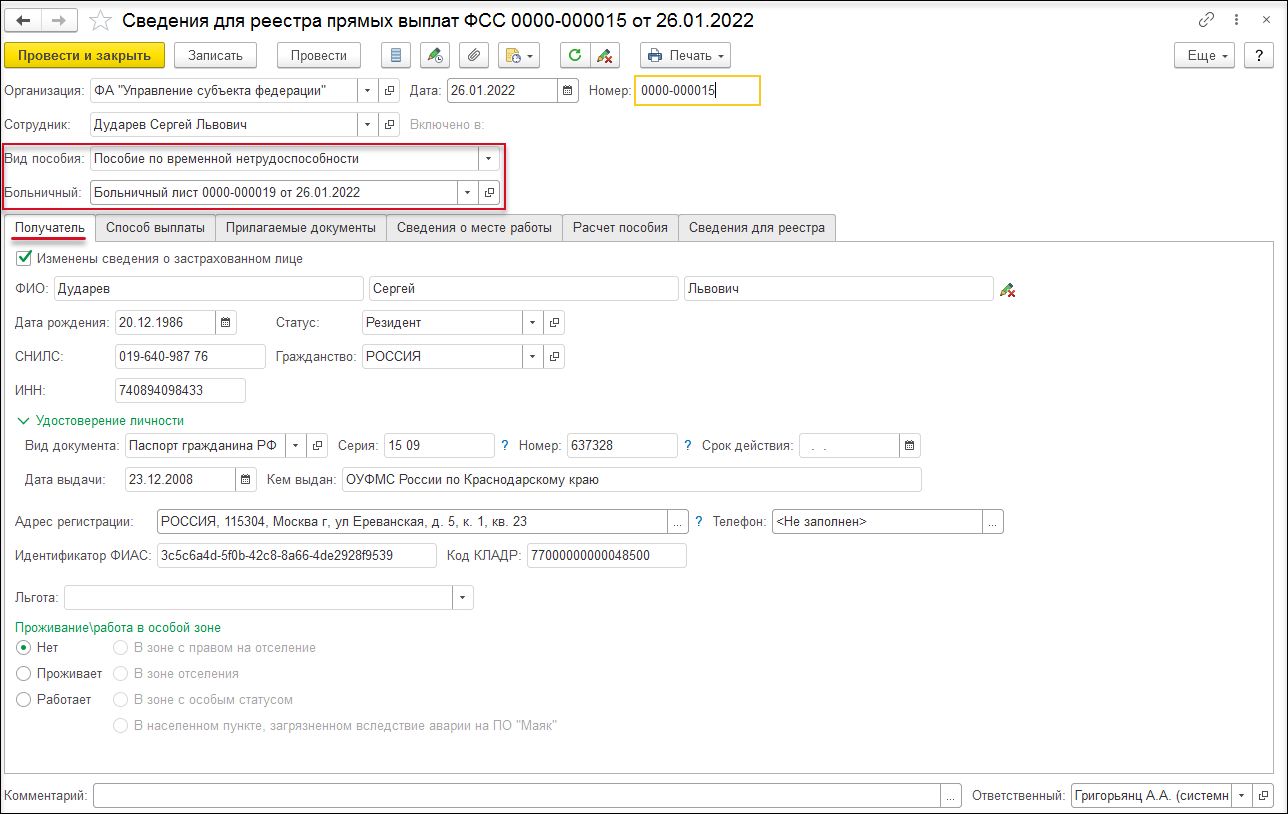
Task: Open Больничный document form
Action: [489, 192]
